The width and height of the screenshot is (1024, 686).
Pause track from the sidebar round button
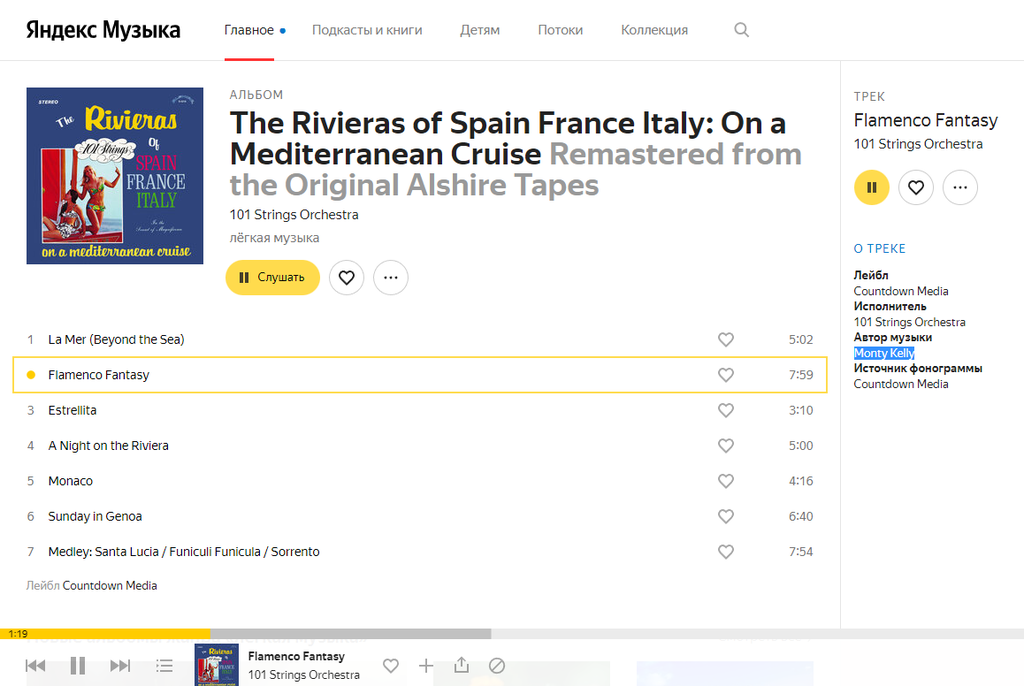872,188
